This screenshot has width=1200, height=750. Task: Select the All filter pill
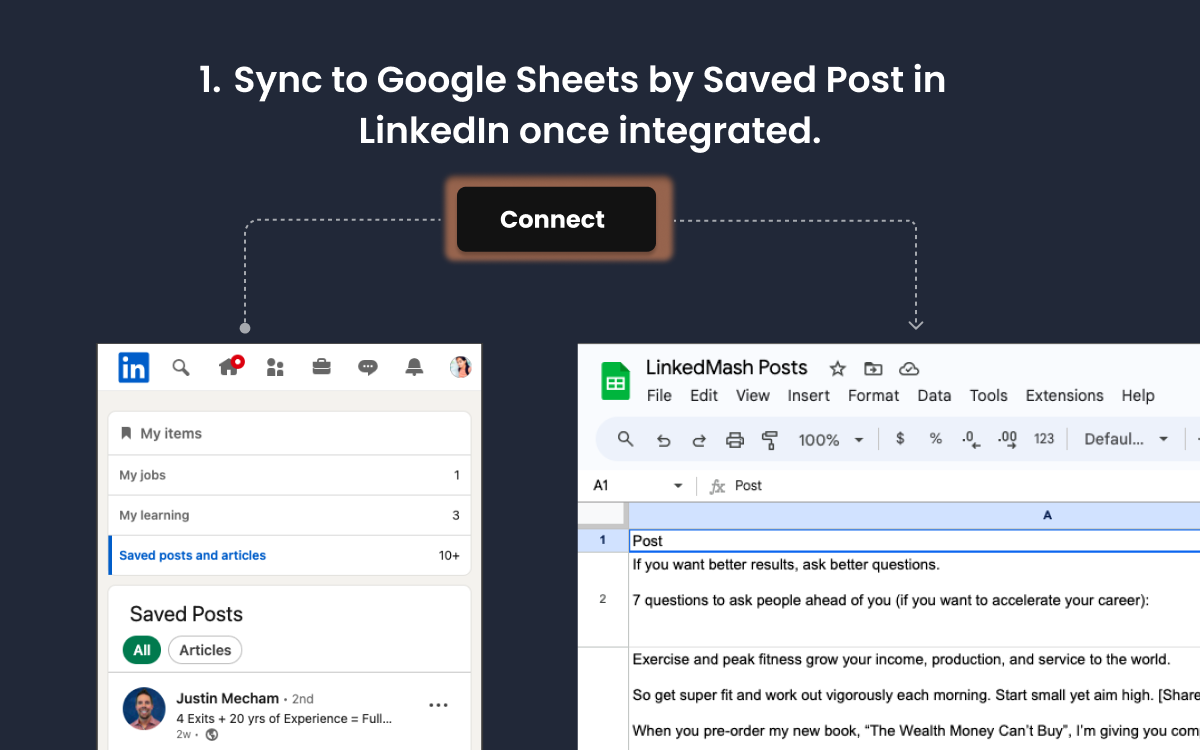click(x=142, y=650)
